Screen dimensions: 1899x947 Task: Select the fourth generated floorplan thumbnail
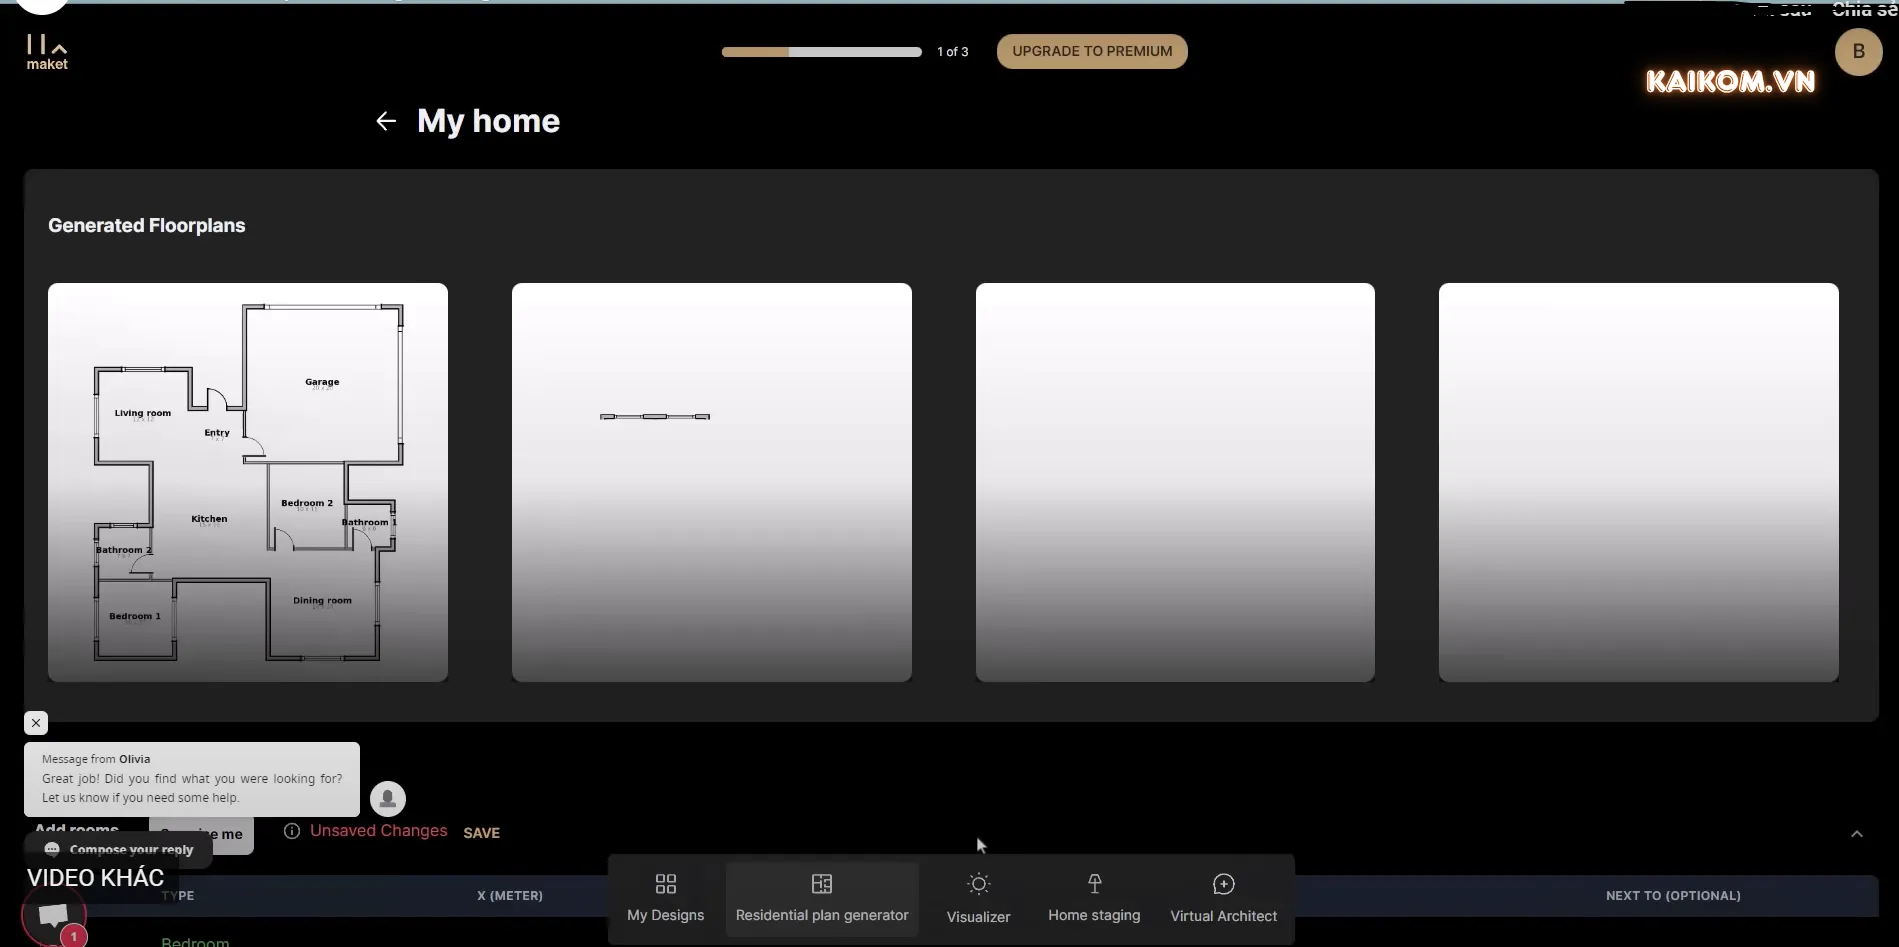(x=1638, y=482)
